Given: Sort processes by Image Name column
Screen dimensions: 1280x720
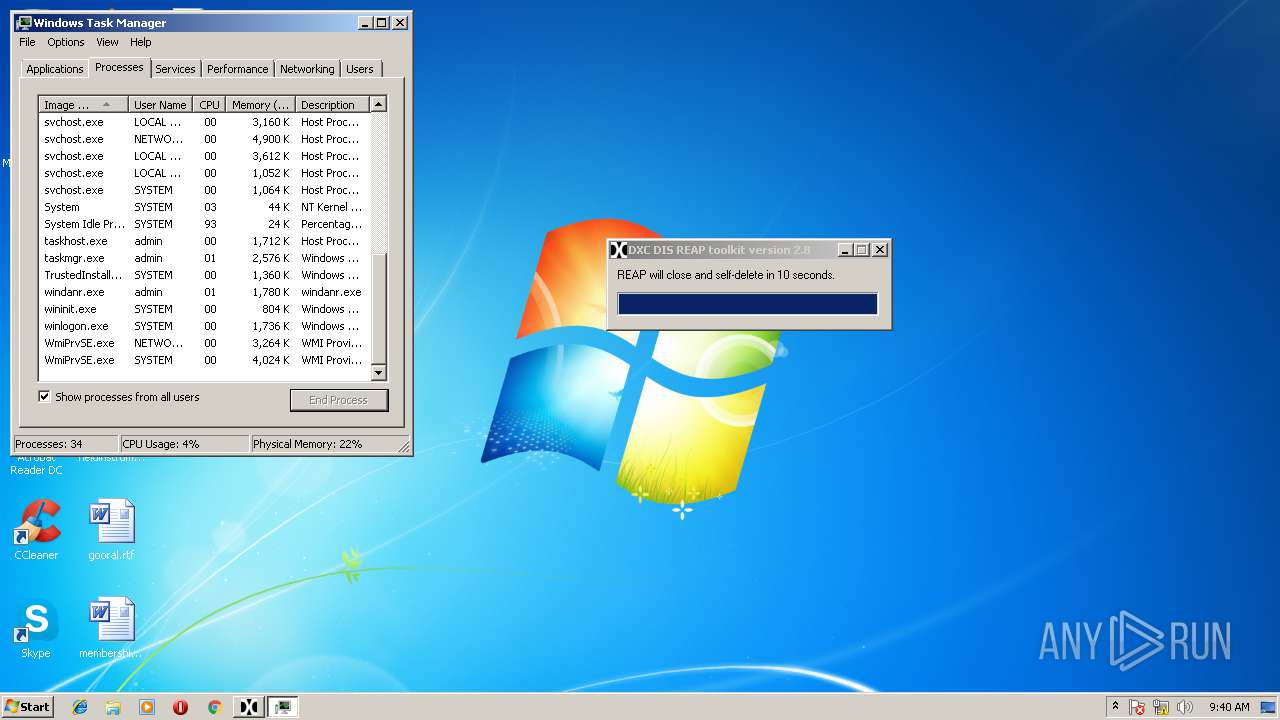Looking at the screenshot, I should pyautogui.click(x=84, y=105).
